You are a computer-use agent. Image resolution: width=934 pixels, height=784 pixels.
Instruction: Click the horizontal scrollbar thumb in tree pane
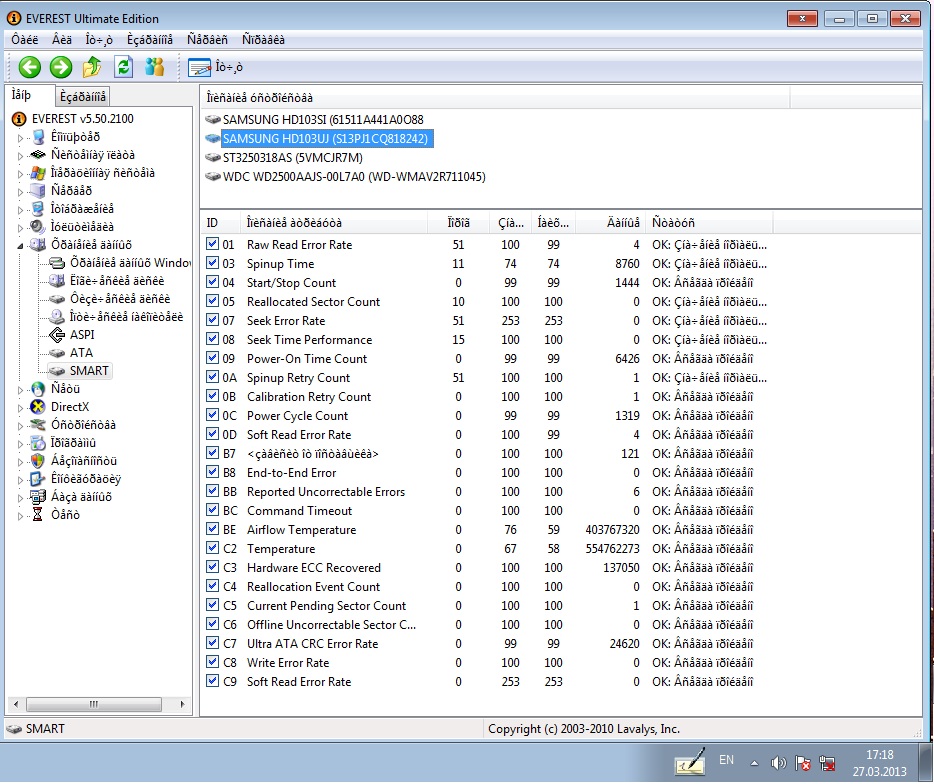94,704
